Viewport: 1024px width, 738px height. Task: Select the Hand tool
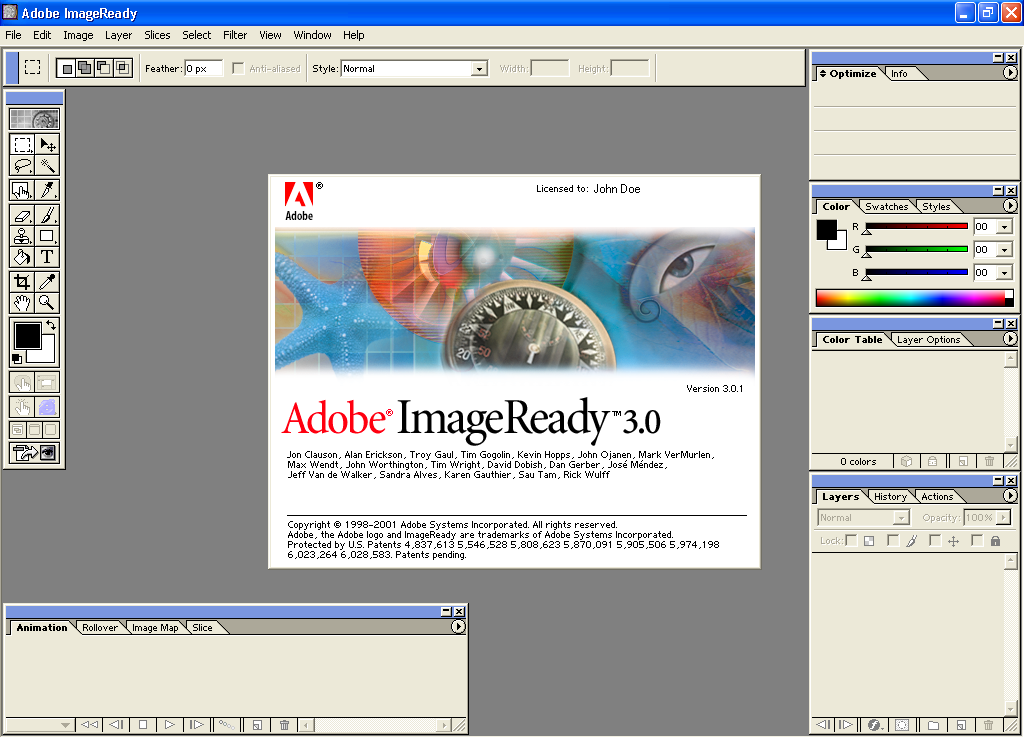pos(22,302)
